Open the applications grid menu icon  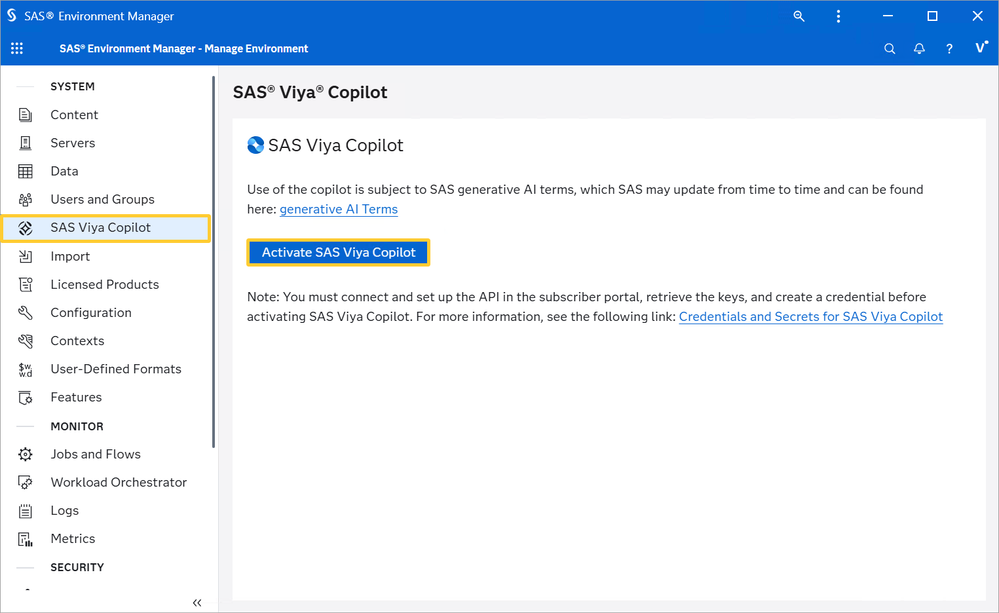point(17,48)
